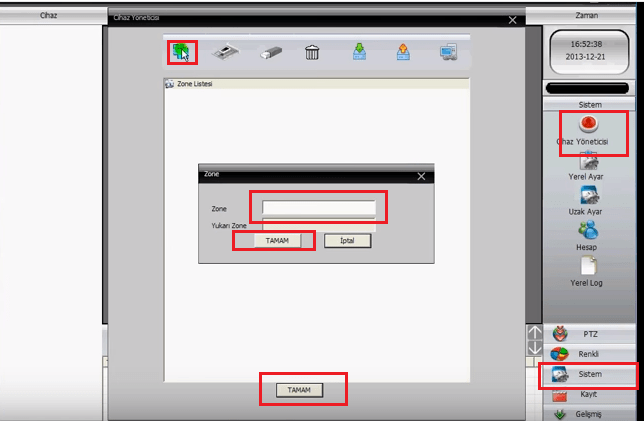Image resolution: width=644 pixels, height=421 pixels.
Task: Click the export upload-arrow icon
Action: 403,53
